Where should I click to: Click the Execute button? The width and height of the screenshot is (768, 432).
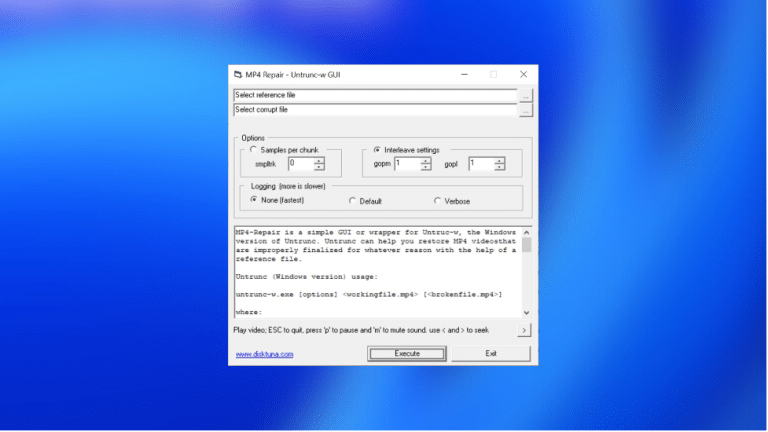[x=407, y=354]
